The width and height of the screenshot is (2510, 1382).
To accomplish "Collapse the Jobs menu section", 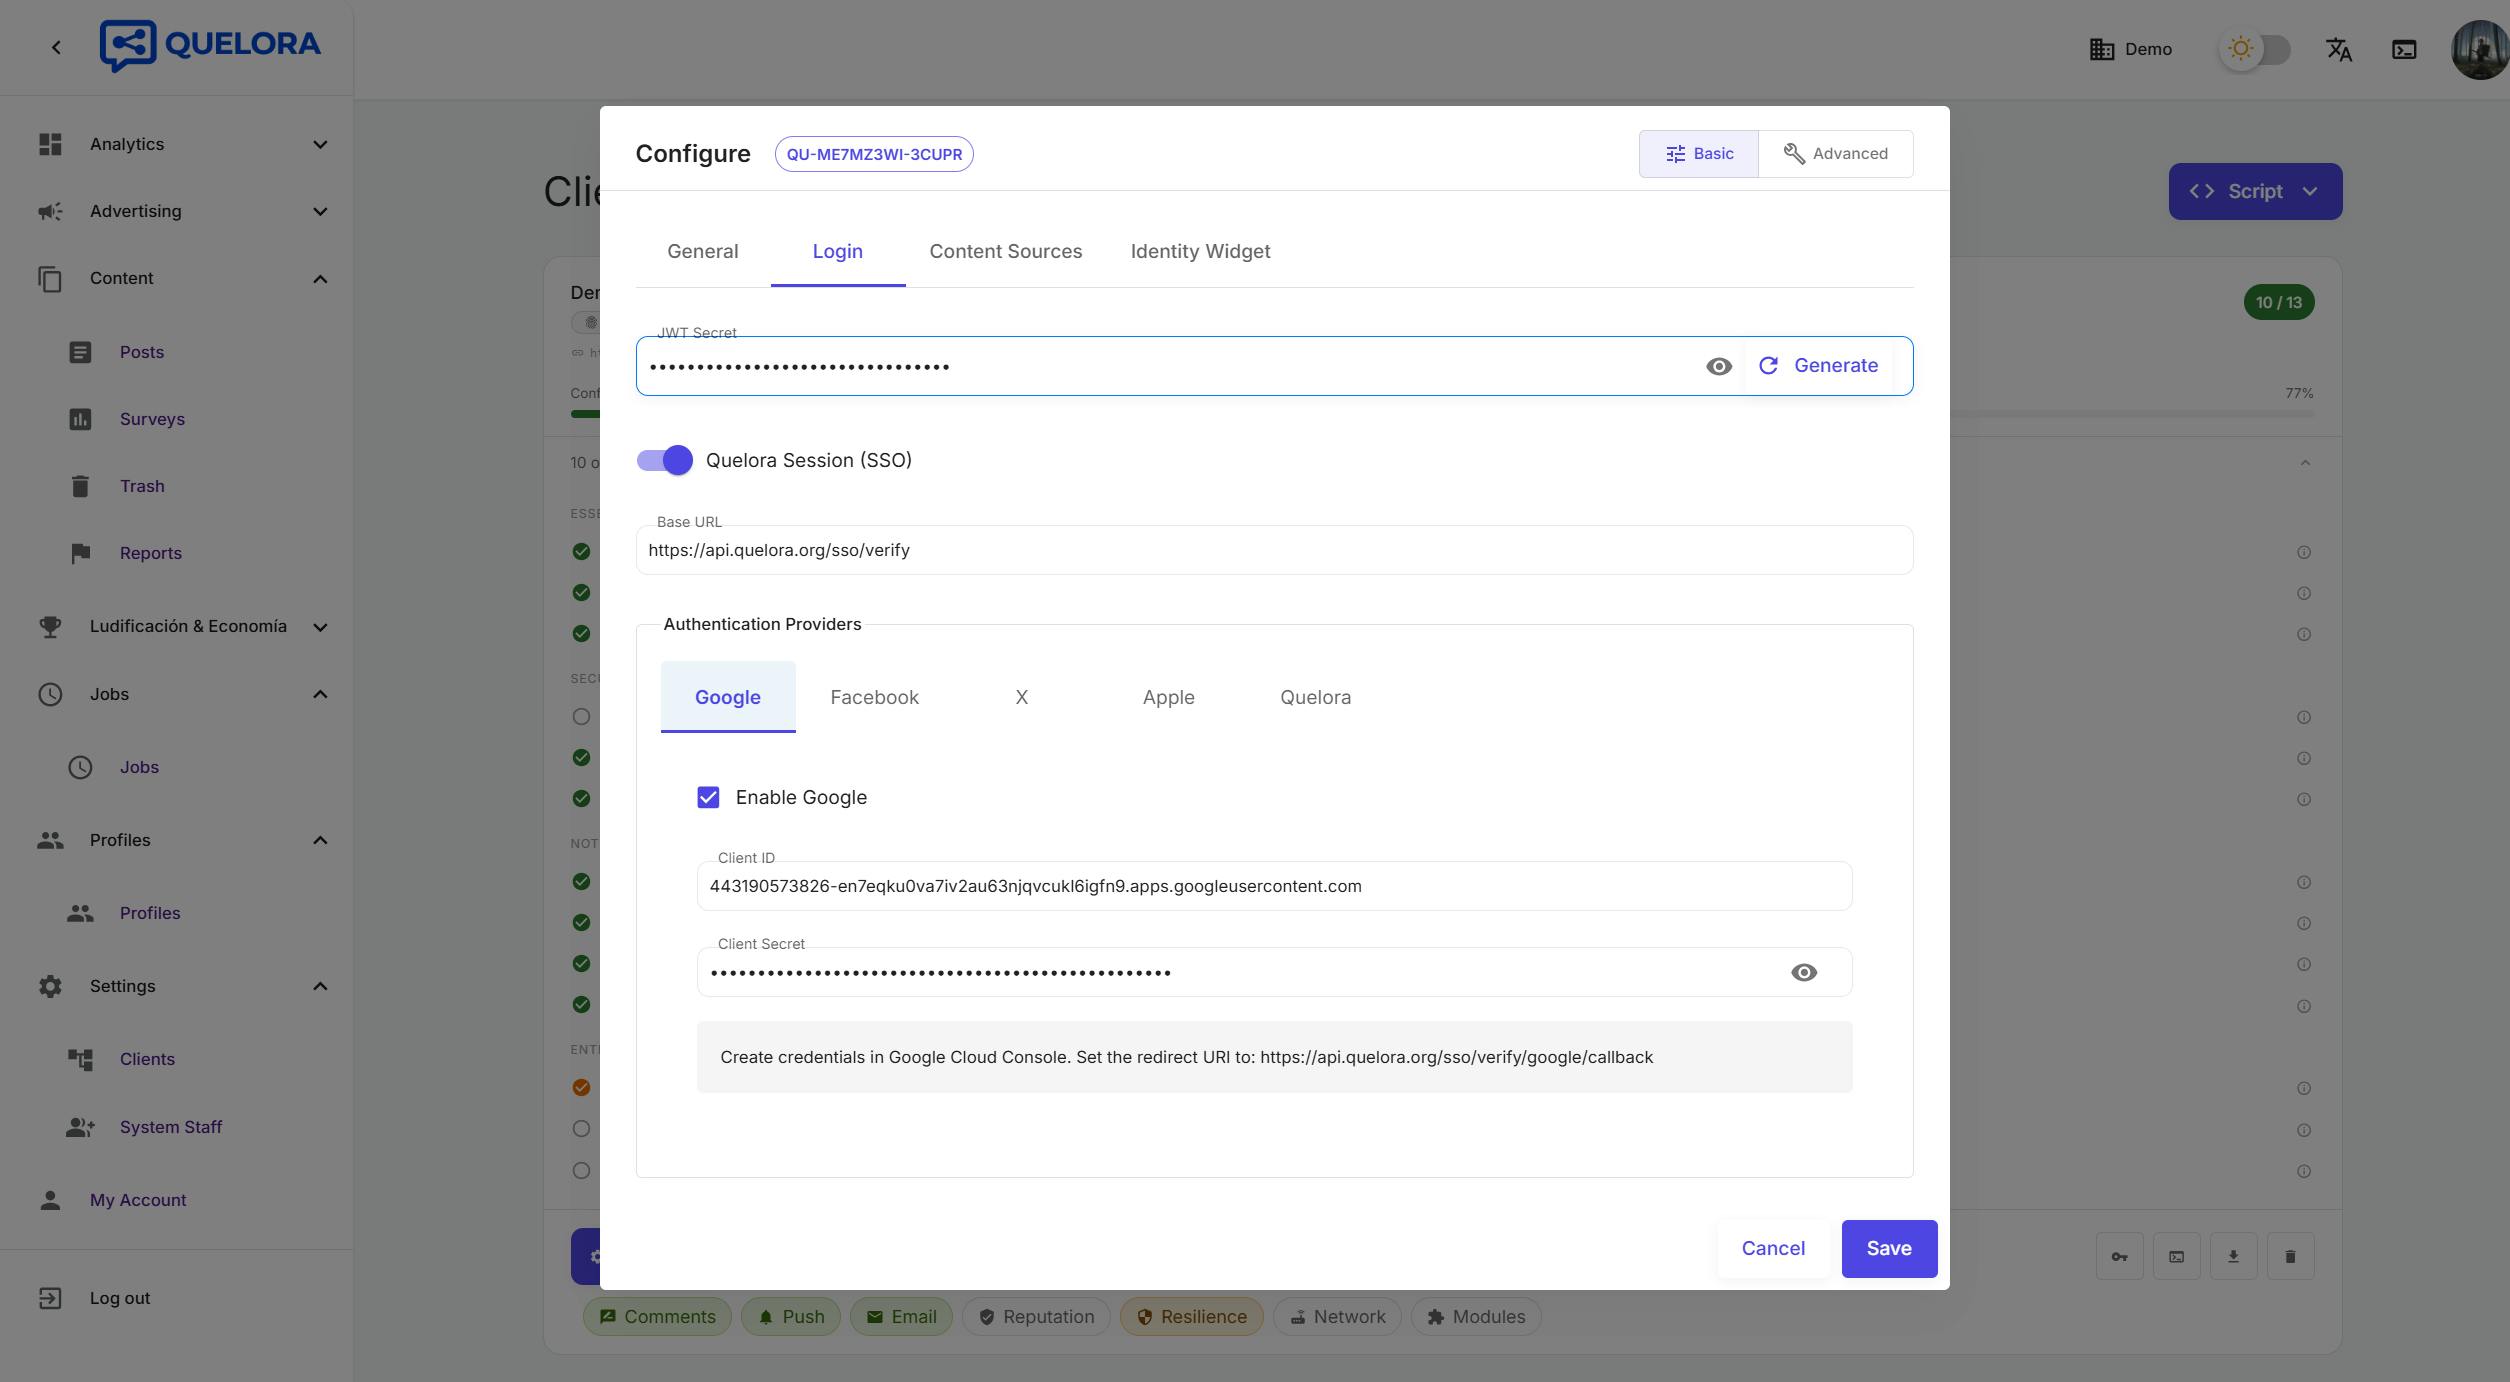I will (320, 694).
